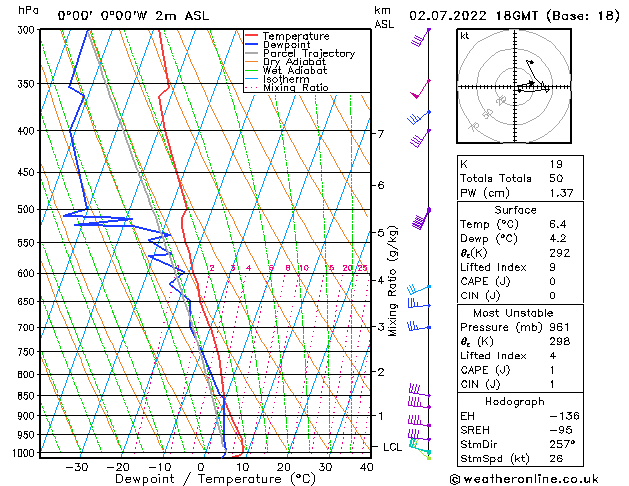The image size is (629, 486).
Task: Click the Pressure (mb) value 961
Action: point(559,327)
